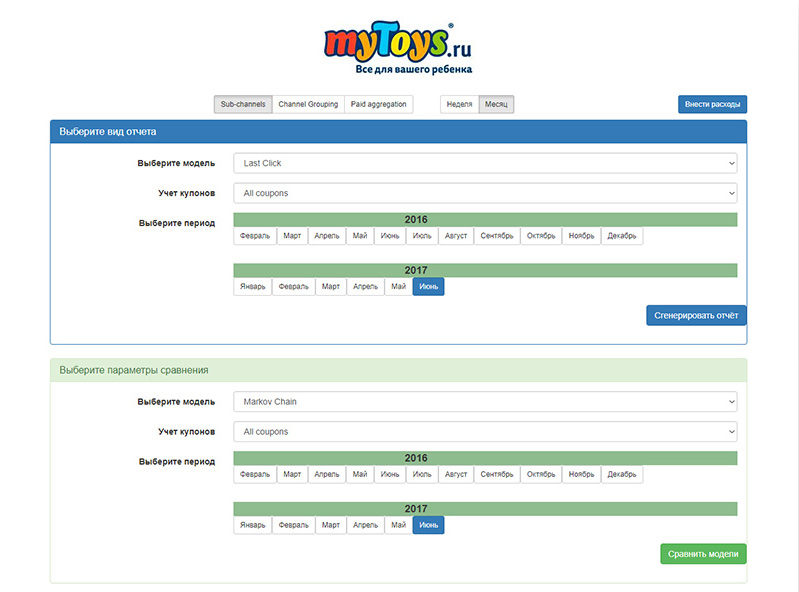Choose Февраль 2016 in report period
The height and width of the screenshot is (592, 799).
click(x=255, y=236)
